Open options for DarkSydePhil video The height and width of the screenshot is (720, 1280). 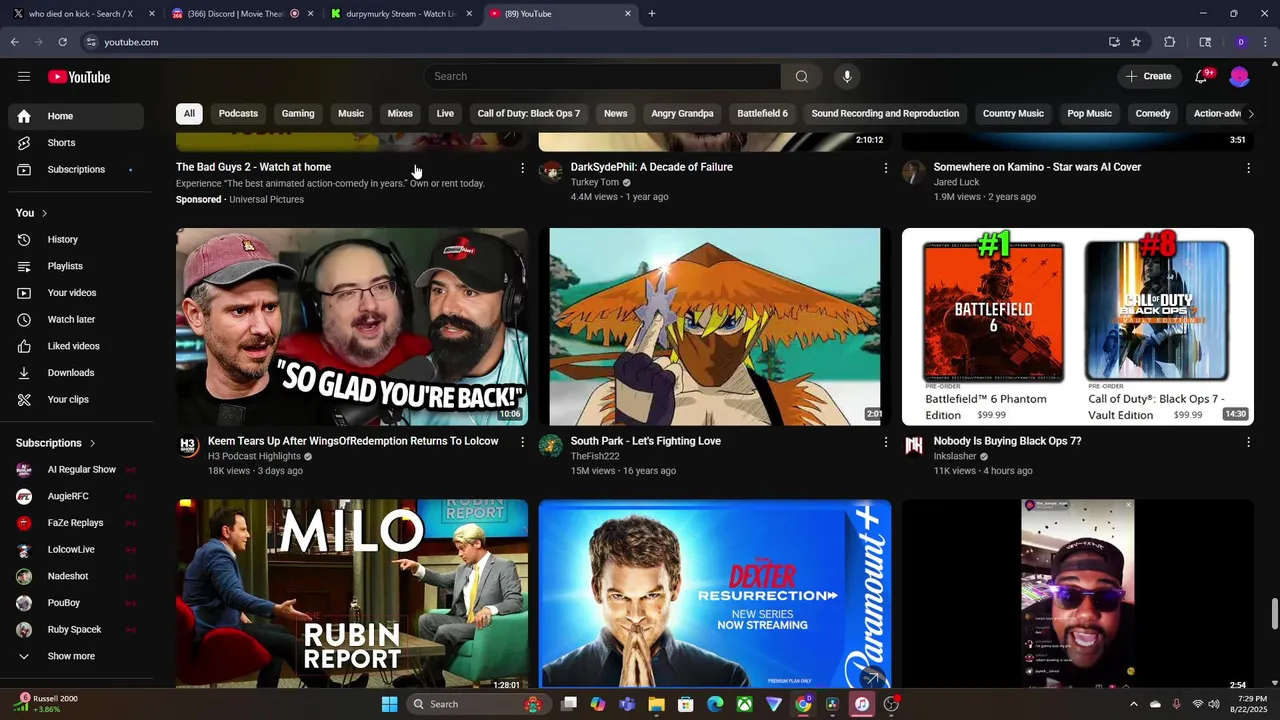point(885,168)
